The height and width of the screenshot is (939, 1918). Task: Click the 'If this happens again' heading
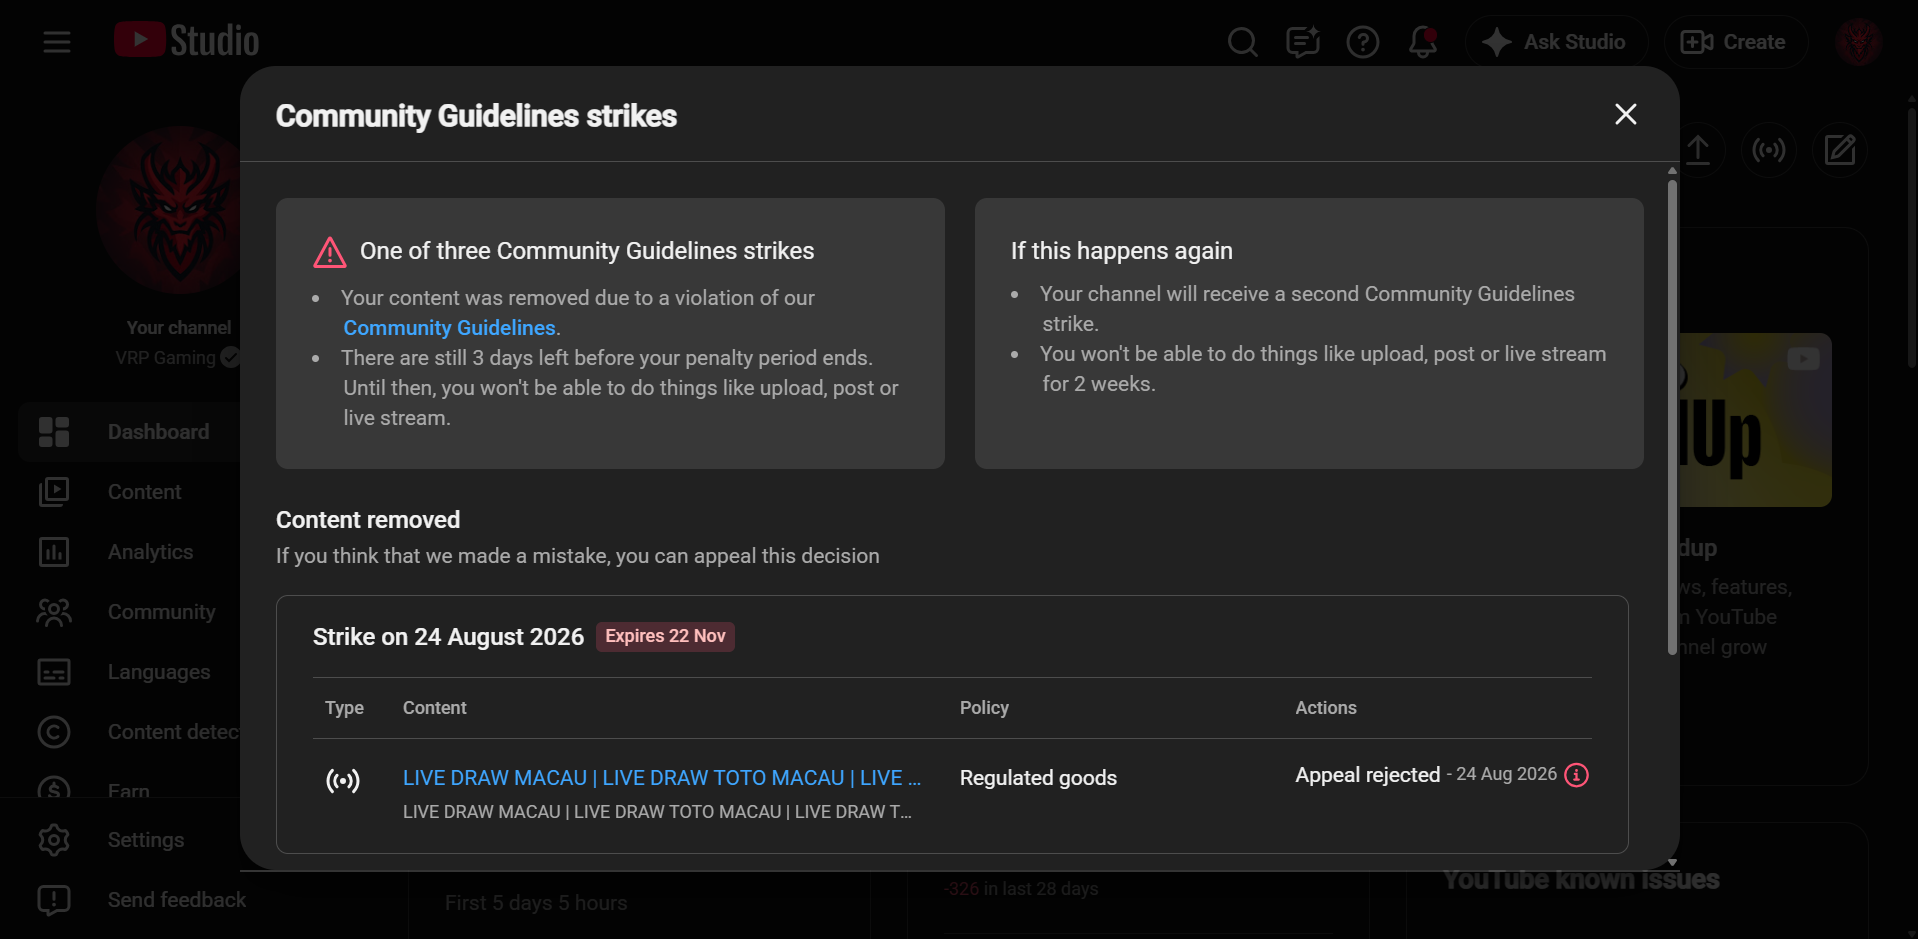pyautogui.click(x=1121, y=251)
